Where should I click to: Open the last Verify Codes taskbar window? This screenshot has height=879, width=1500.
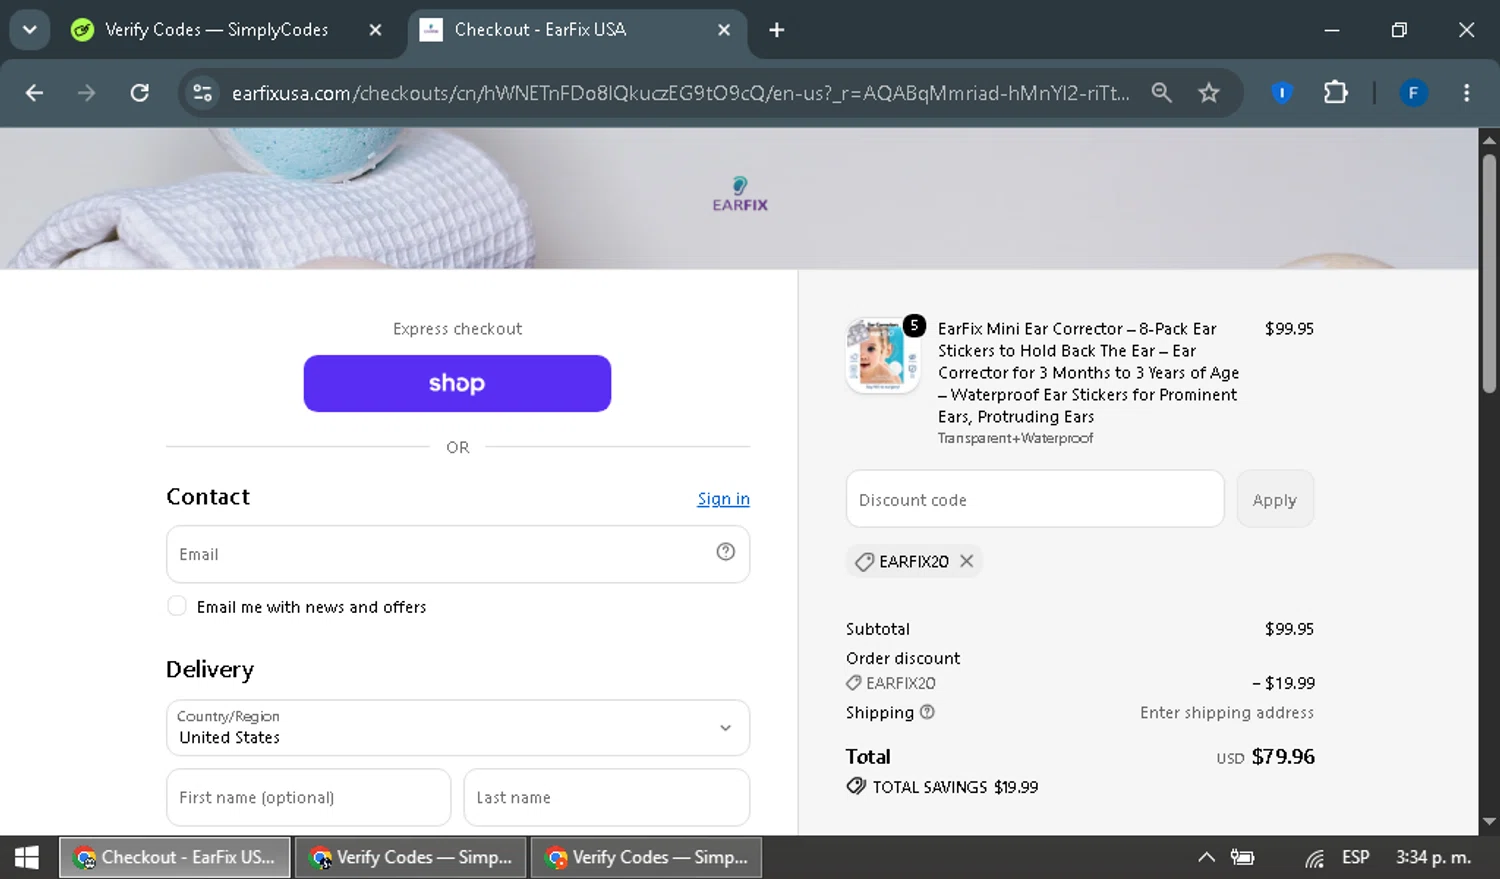pyautogui.click(x=646, y=857)
